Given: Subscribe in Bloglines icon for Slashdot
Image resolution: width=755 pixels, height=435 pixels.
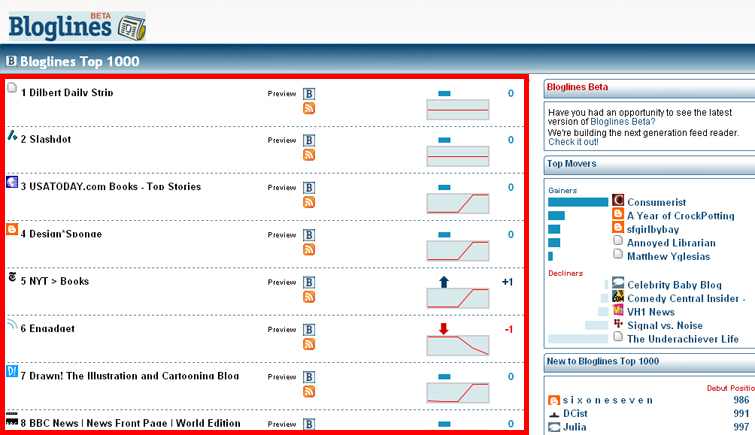Looking at the screenshot, I should coord(309,140).
